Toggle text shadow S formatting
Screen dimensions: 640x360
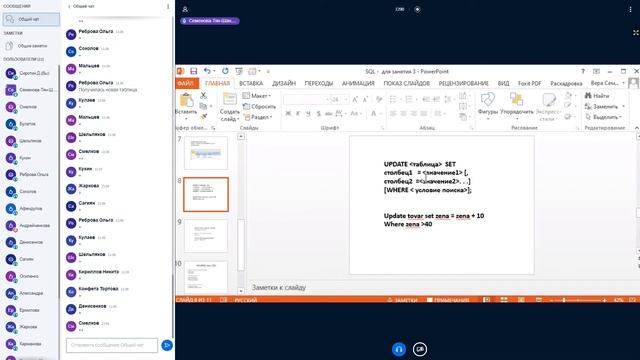(318, 113)
